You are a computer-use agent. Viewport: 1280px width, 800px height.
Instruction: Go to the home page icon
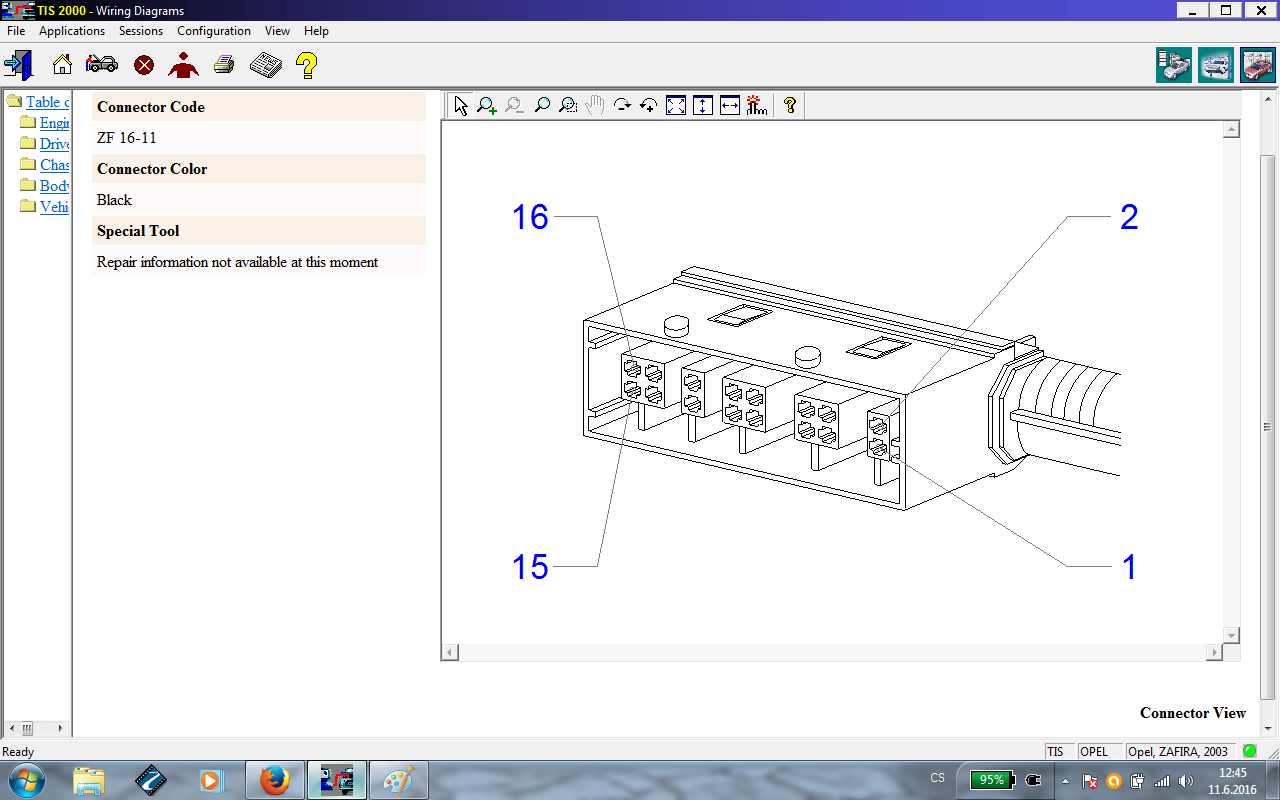tap(62, 66)
